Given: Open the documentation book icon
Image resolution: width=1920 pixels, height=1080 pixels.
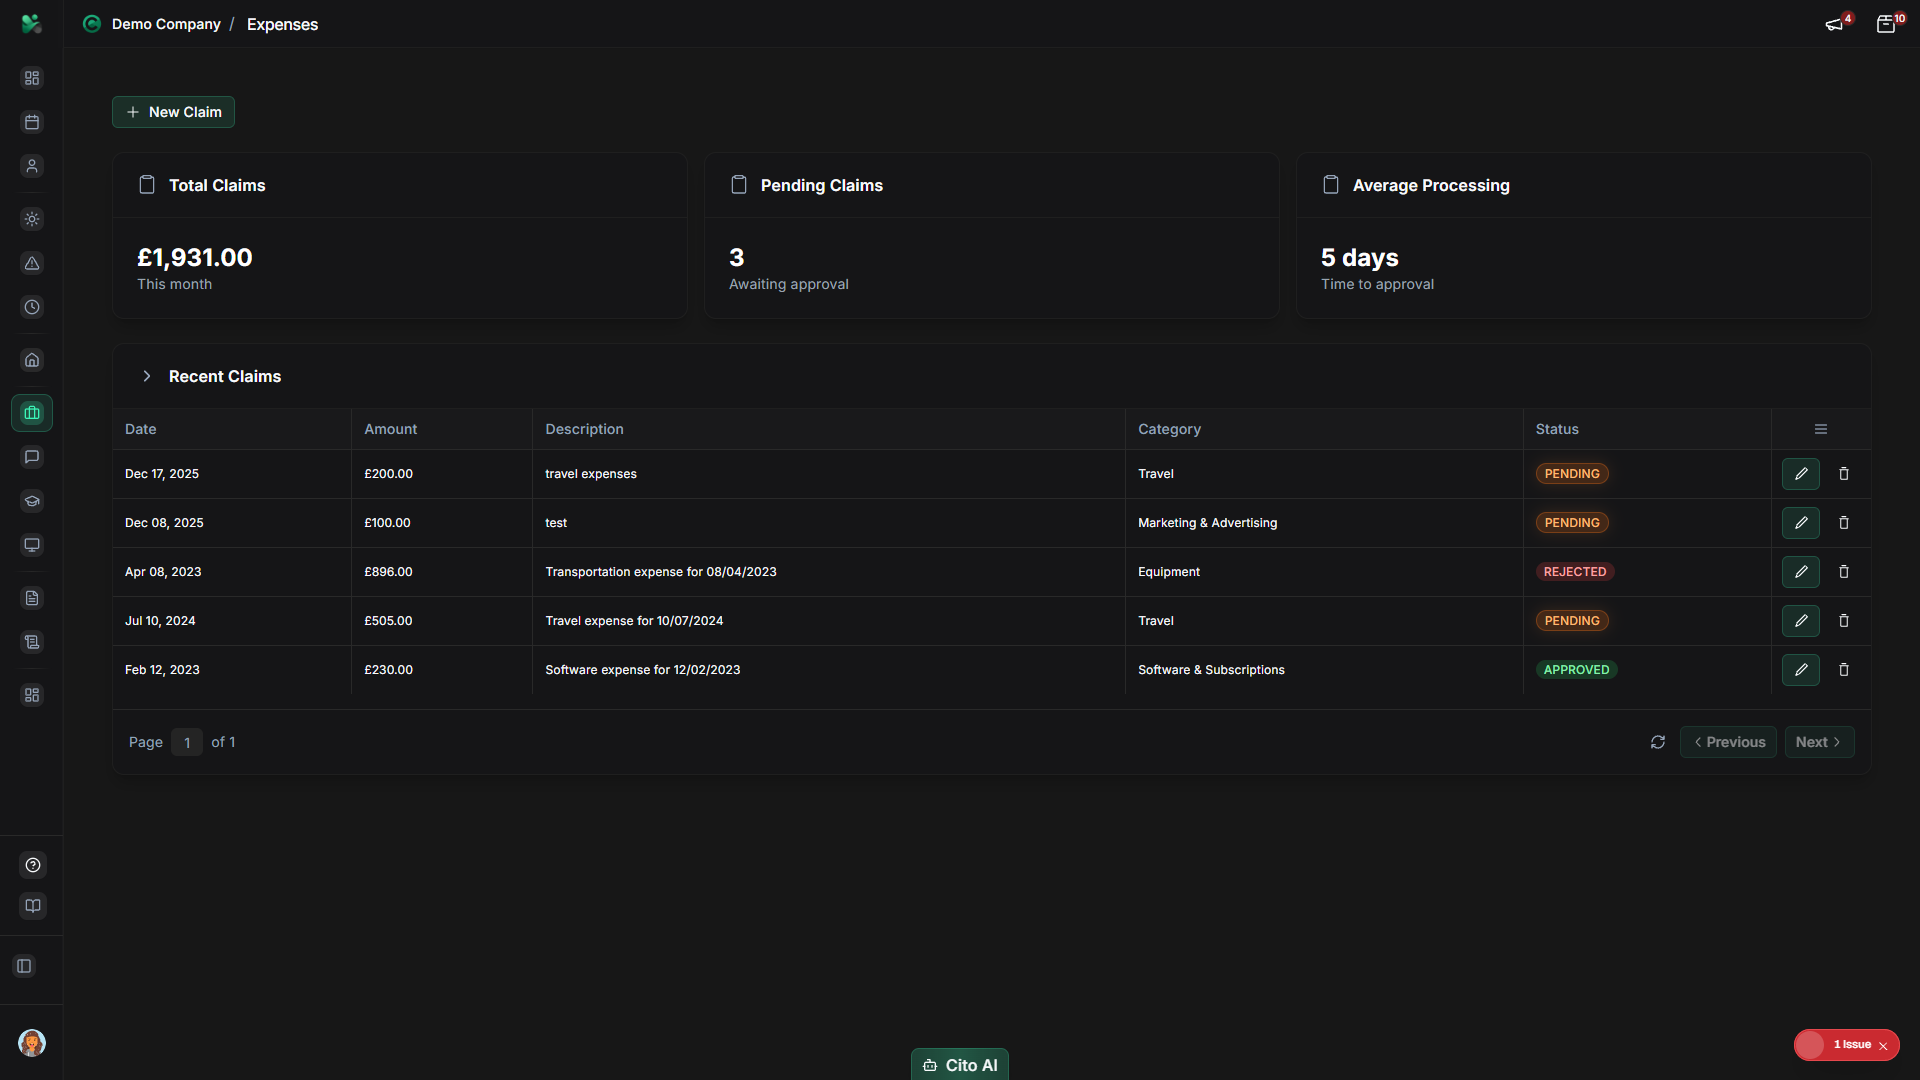Looking at the screenshot, I should point(32,906).
